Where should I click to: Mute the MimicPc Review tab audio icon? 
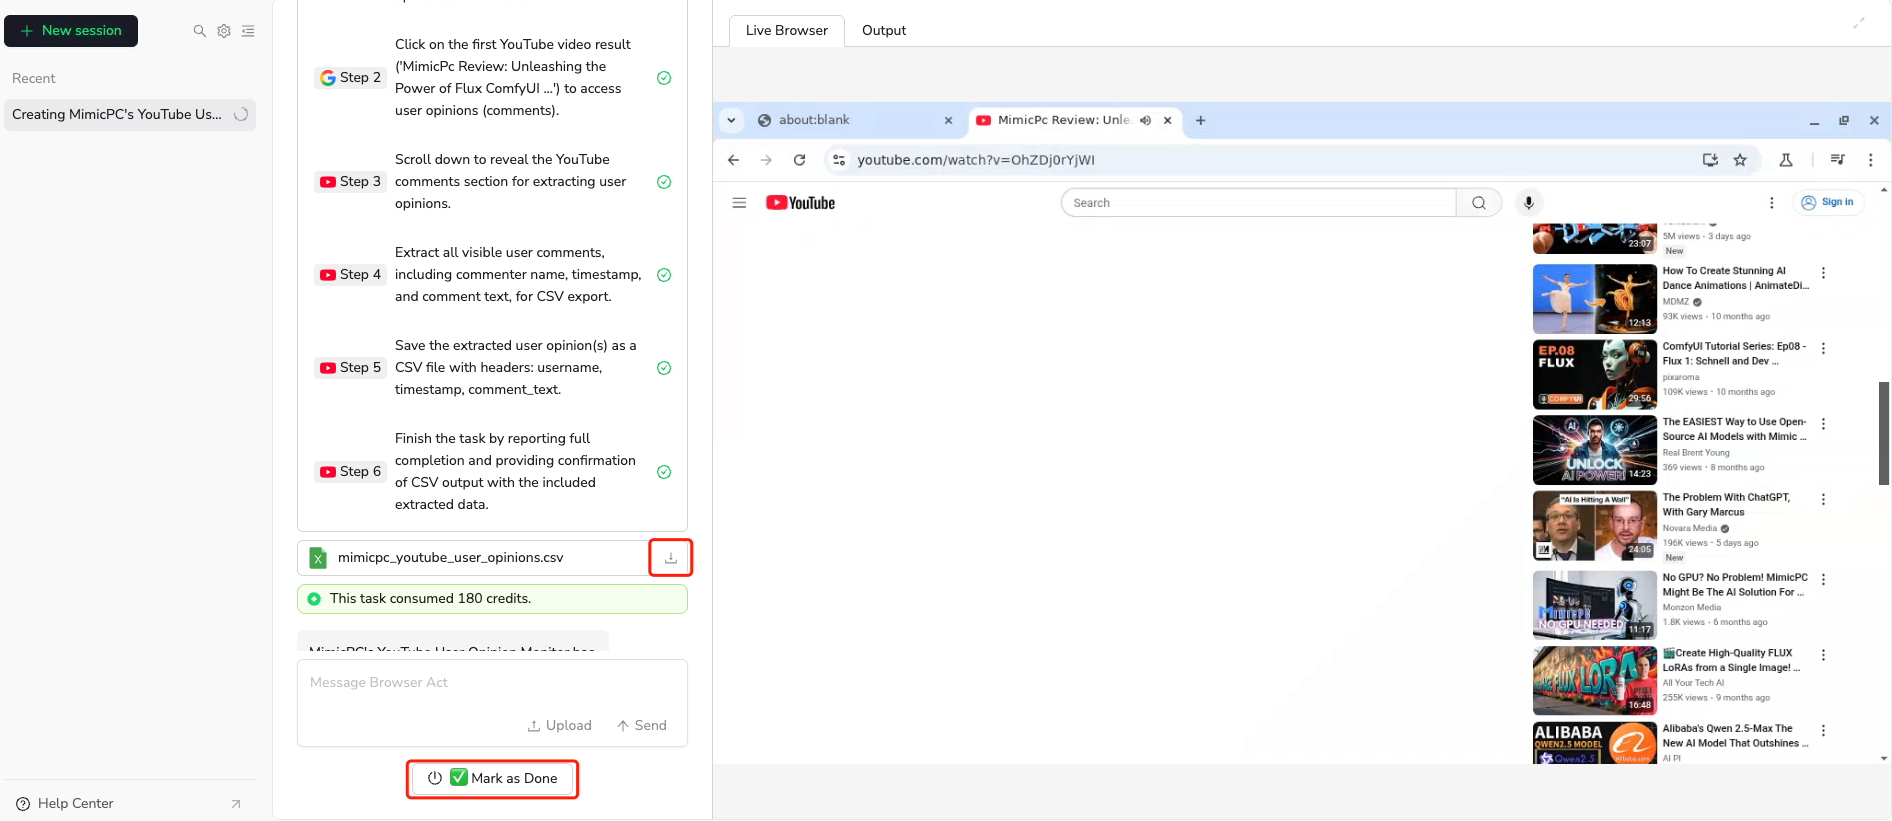[x=1146, y=120]
